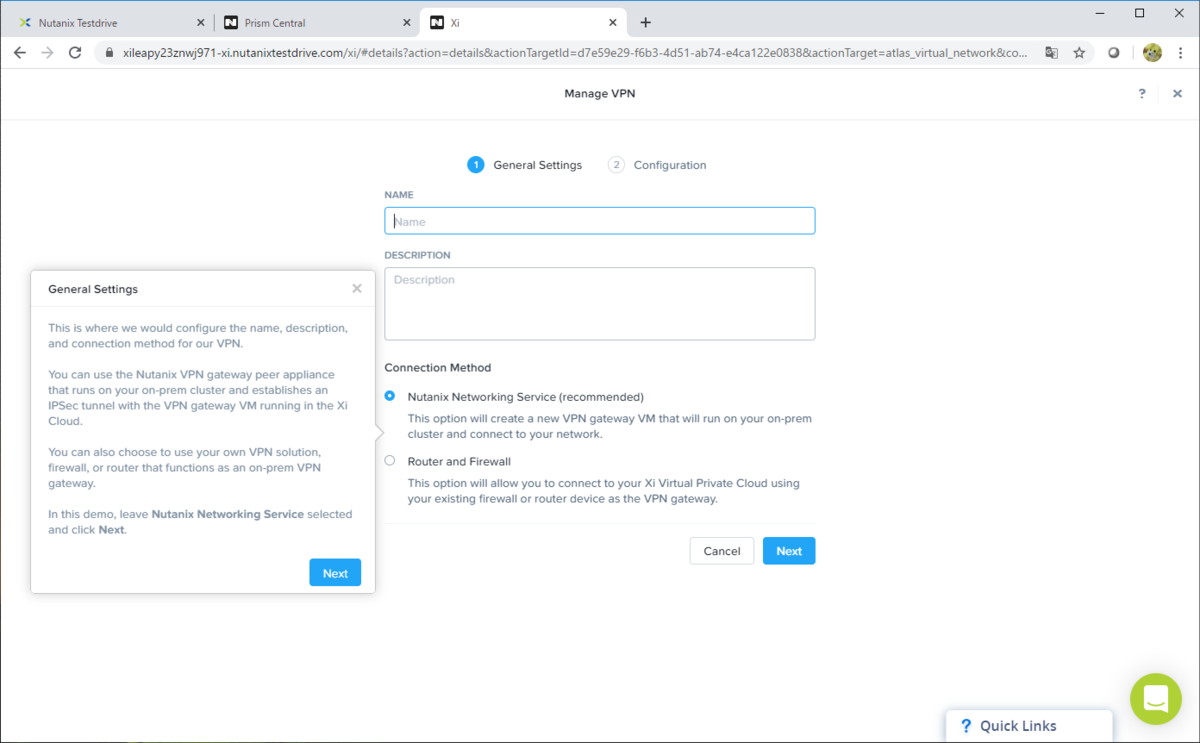Click the Description text area
Viewport: 1200px width, 743px height.
(600, 304)
